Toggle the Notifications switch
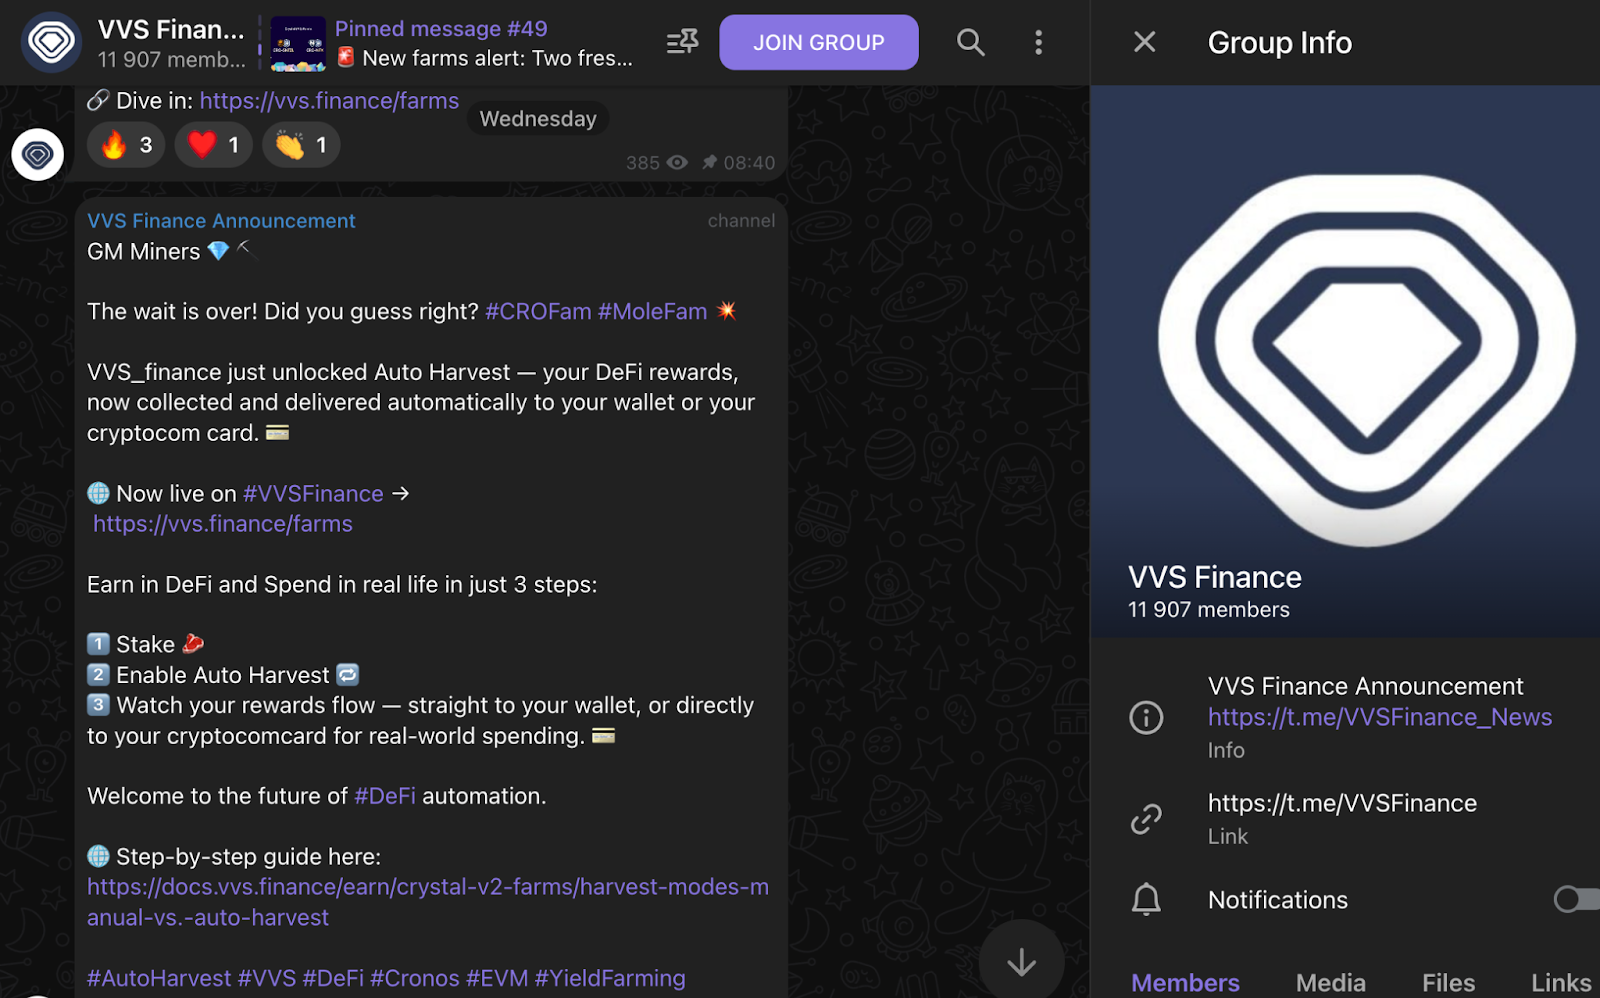The height and width of the screenshot is (998, 1600). coord(1576,900)
